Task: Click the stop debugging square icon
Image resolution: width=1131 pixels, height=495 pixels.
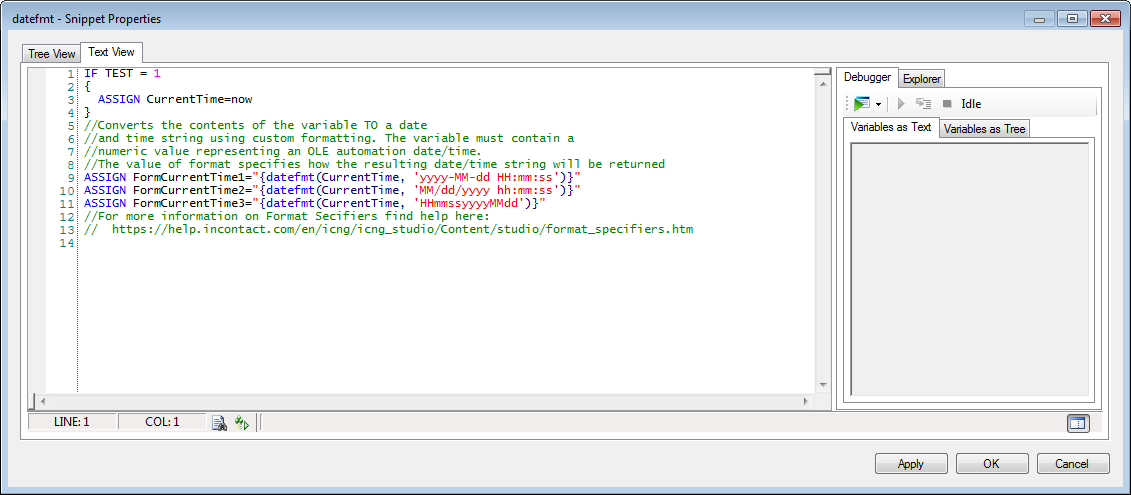Action: (x=946, y=104)
